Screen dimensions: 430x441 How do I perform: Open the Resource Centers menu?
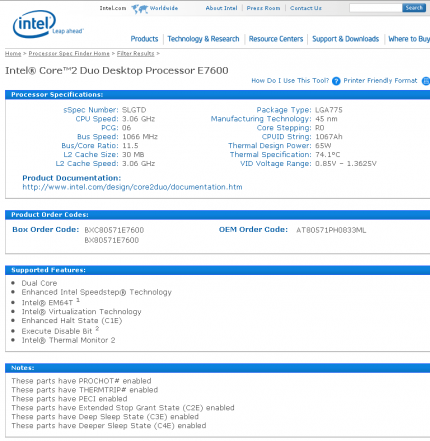tap(276, 39)
